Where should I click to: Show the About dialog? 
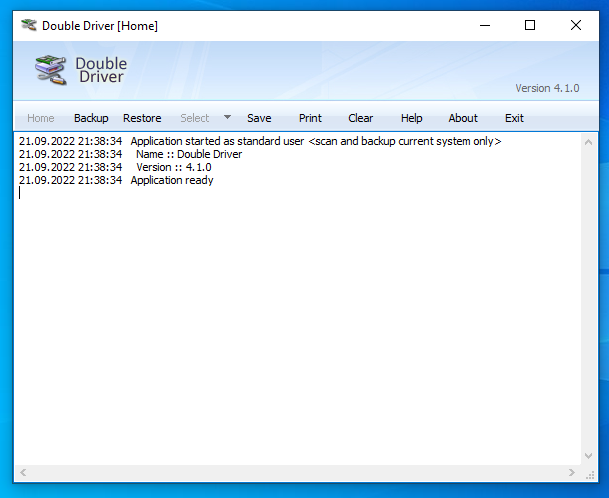coord(463,118)
